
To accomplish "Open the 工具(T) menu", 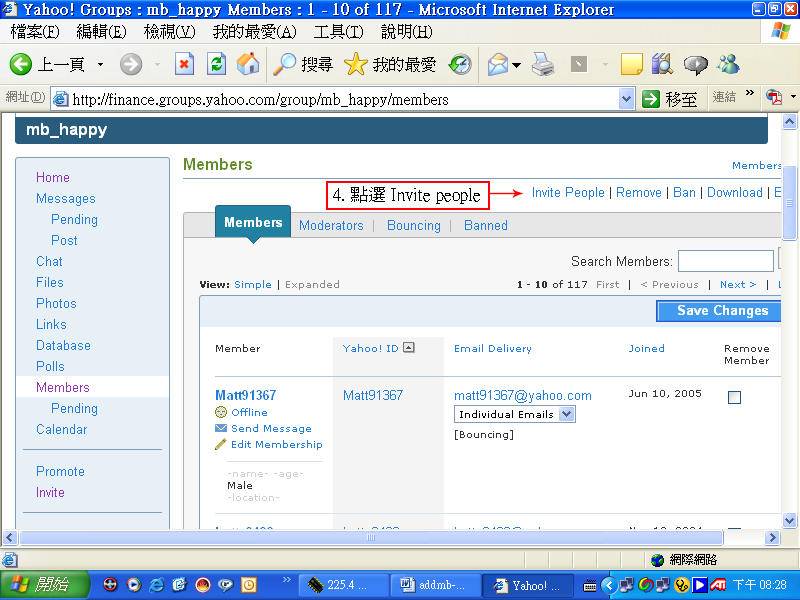I will click(x=337, y=32).
